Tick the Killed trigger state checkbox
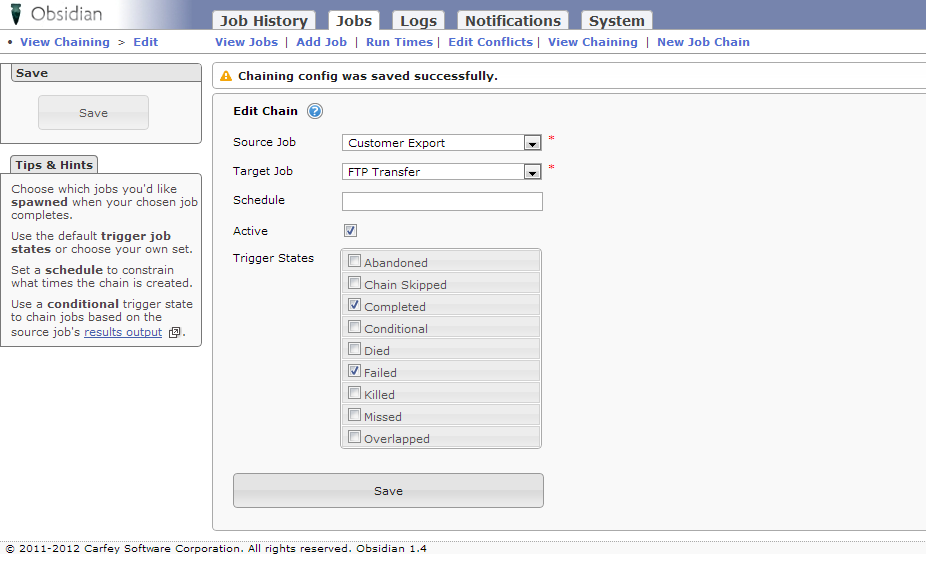926x564 pixels. pos(355,394)
